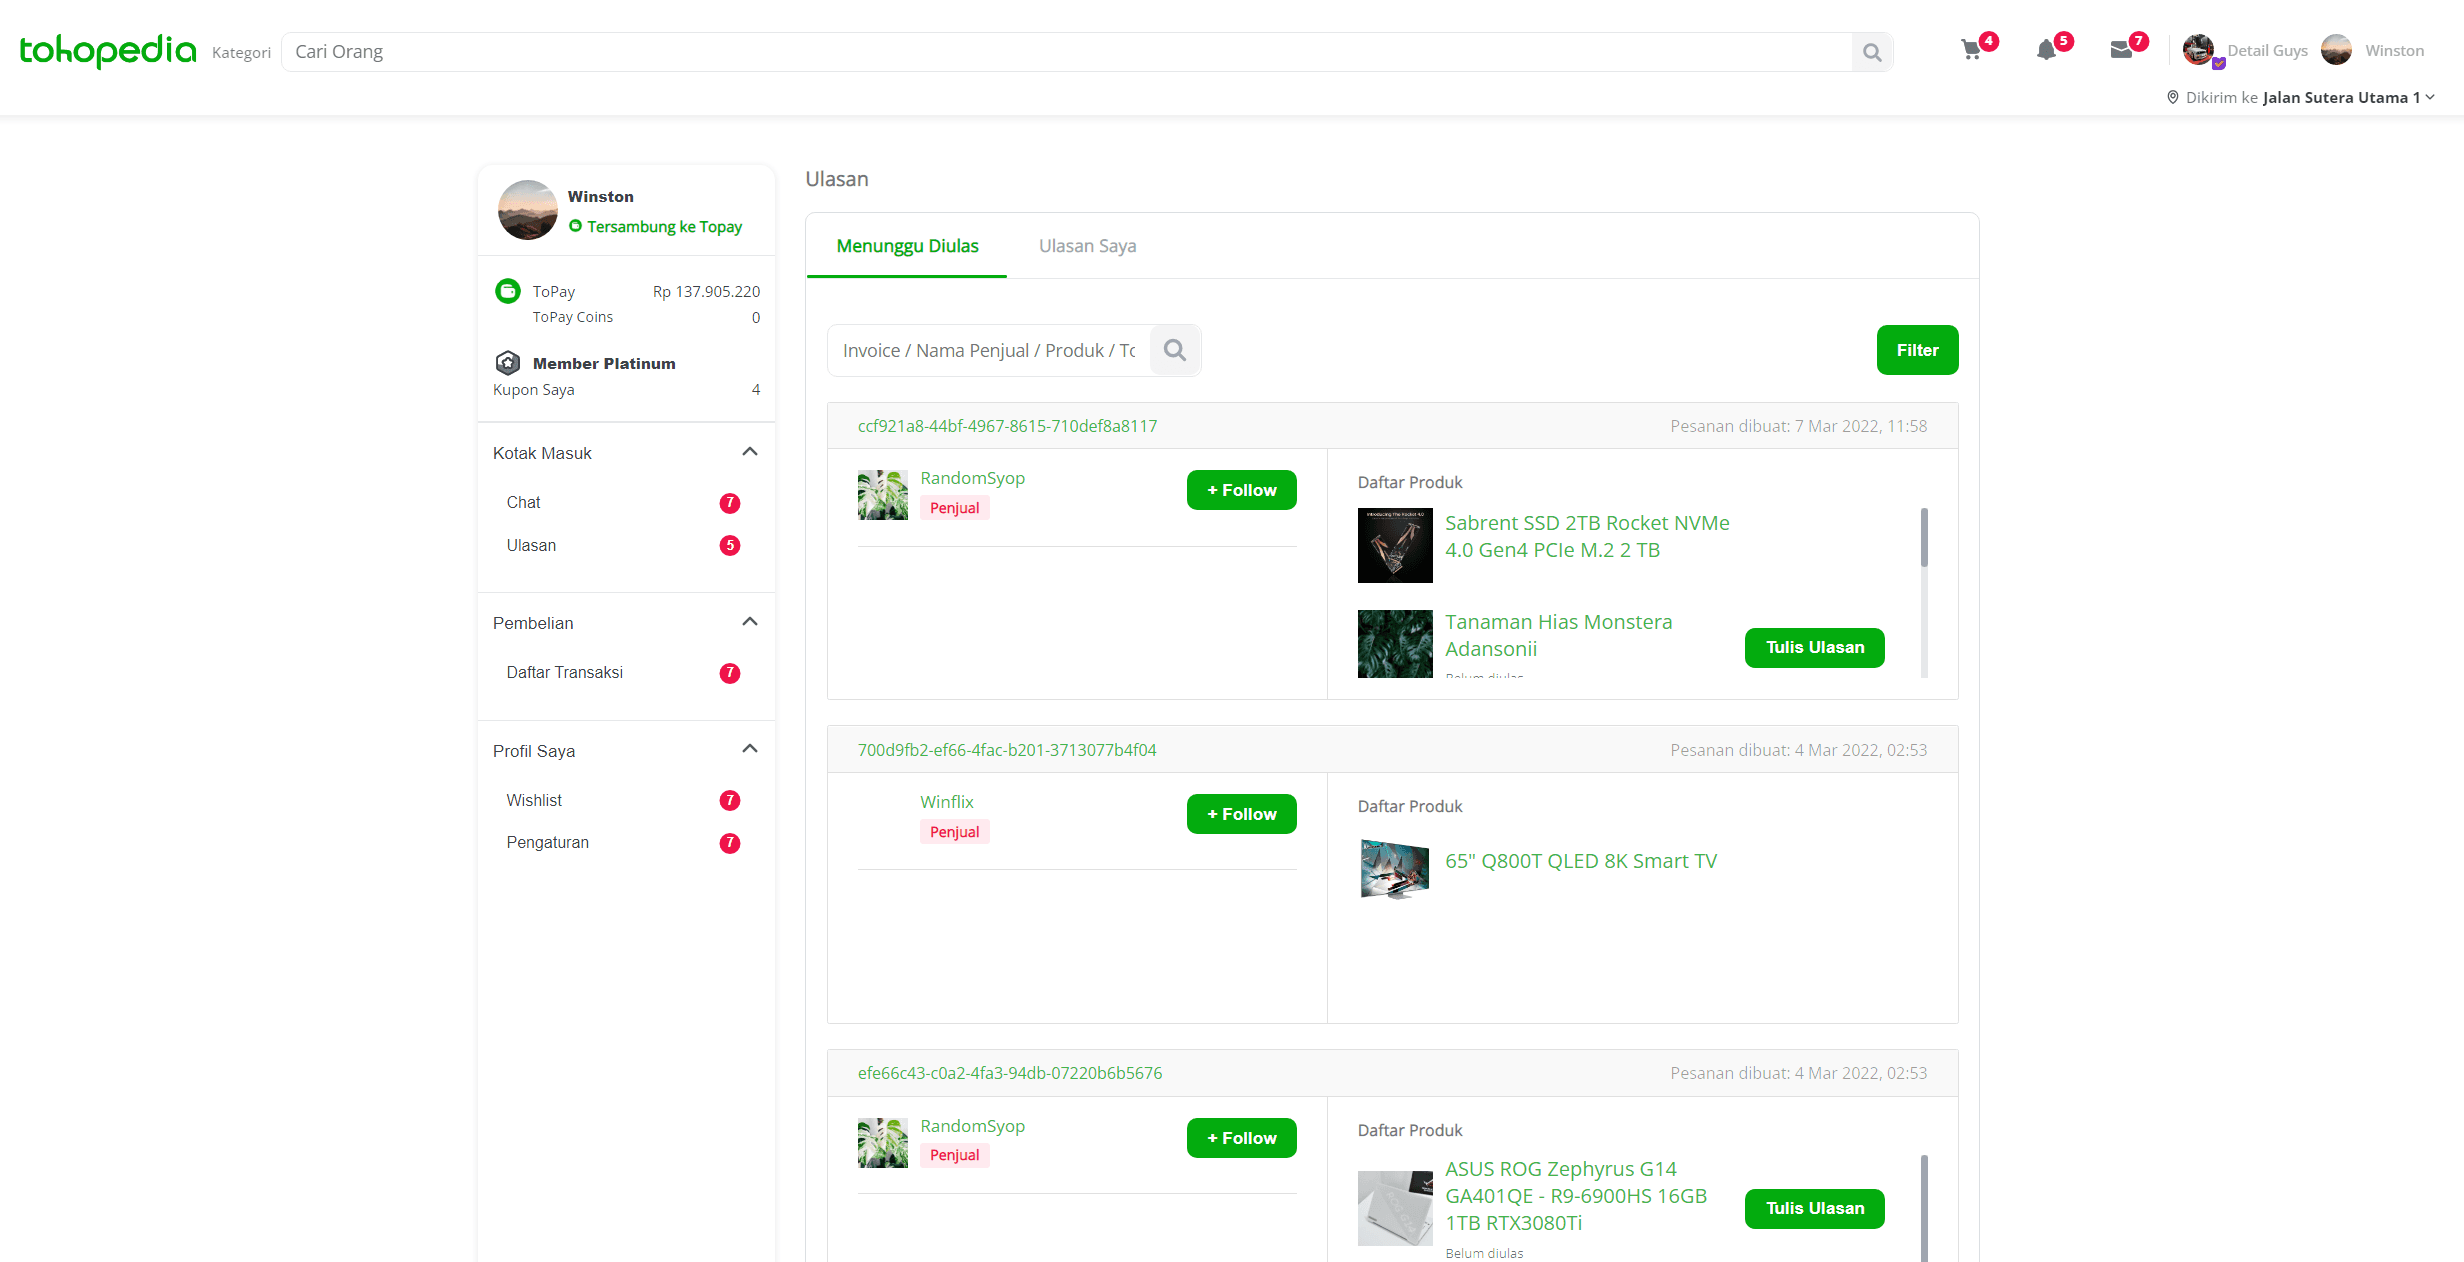Write a review for Tanaman Hias Monstera Adansonii

click(1814, 647)
